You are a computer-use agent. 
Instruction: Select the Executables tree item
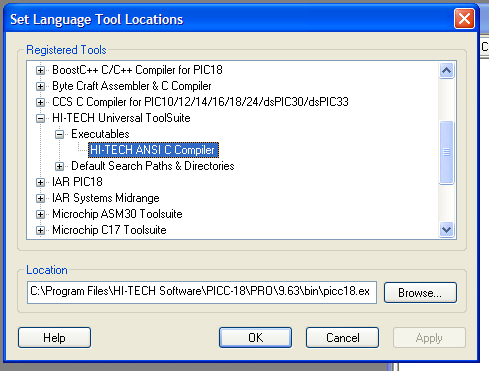click(x=100, y=134)
